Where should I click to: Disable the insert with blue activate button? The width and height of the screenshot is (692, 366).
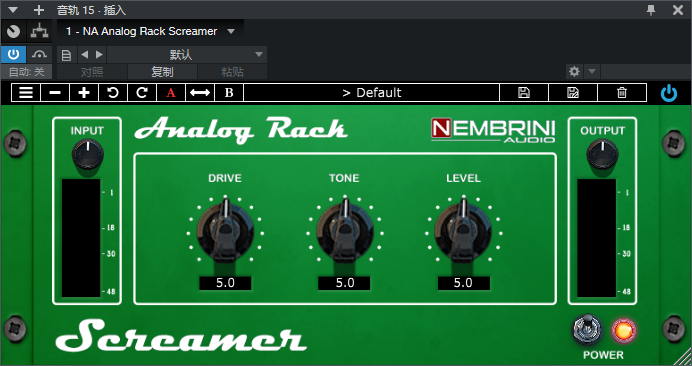(13, 55)
